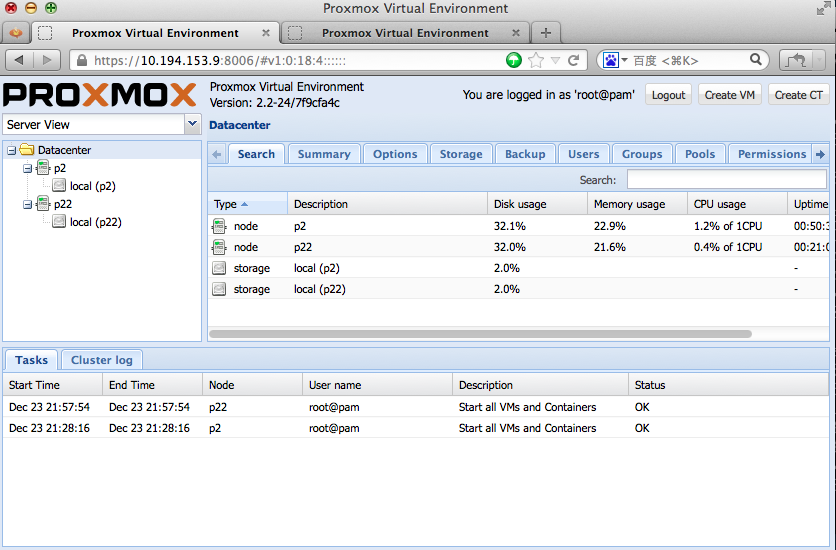836x550 pixels.
Task: Bookmark page with the star icon
Action: 536,60
